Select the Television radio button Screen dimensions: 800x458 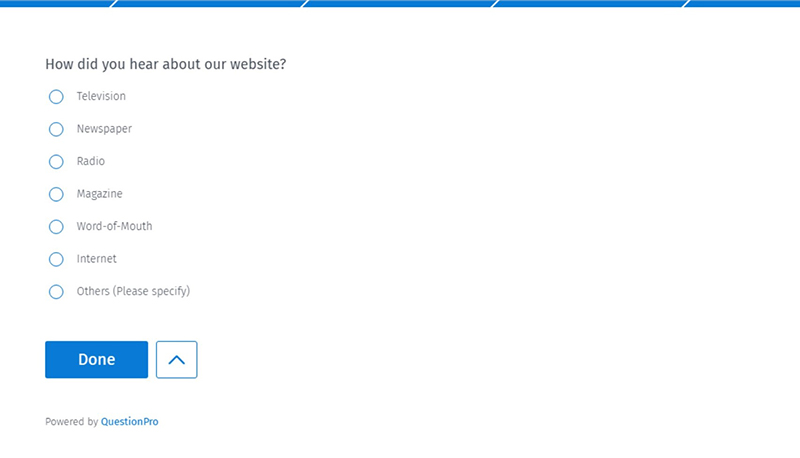pyautogui.click(x=56, y=96)
